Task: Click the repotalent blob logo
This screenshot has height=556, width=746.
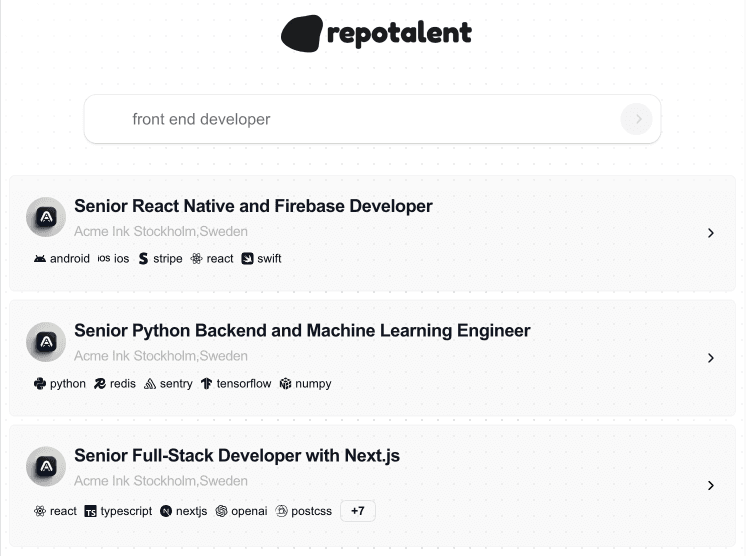Action: click(302, 33)
